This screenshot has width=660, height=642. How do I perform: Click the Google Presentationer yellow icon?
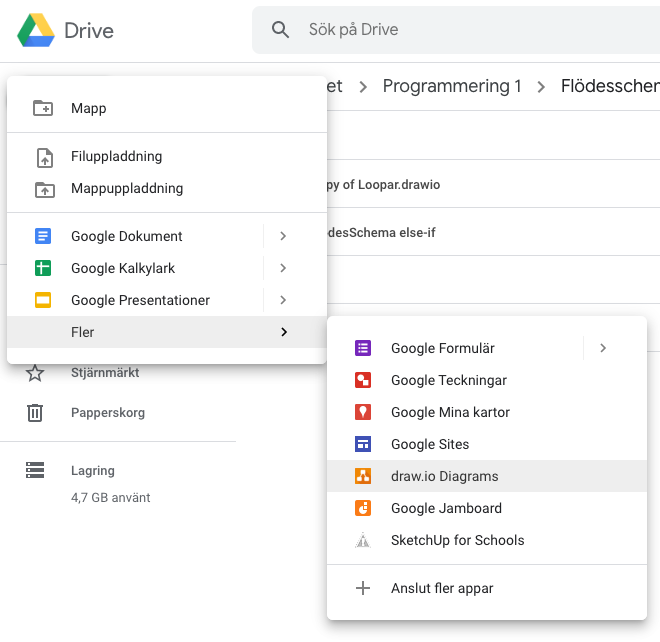[x=43, y=300]
